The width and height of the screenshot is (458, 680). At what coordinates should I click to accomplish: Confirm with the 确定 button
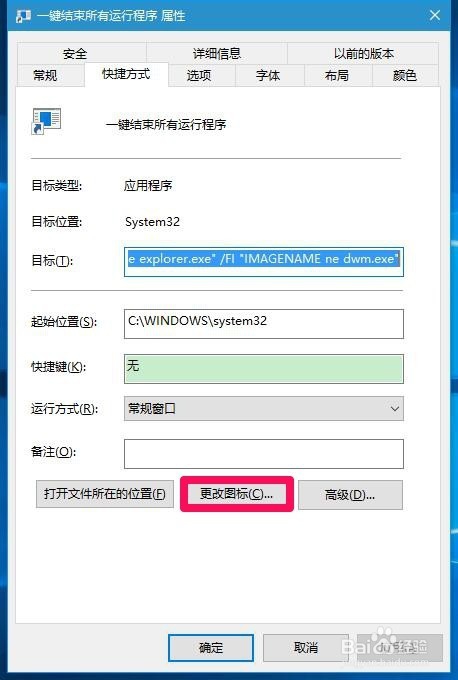click(211, 648)
